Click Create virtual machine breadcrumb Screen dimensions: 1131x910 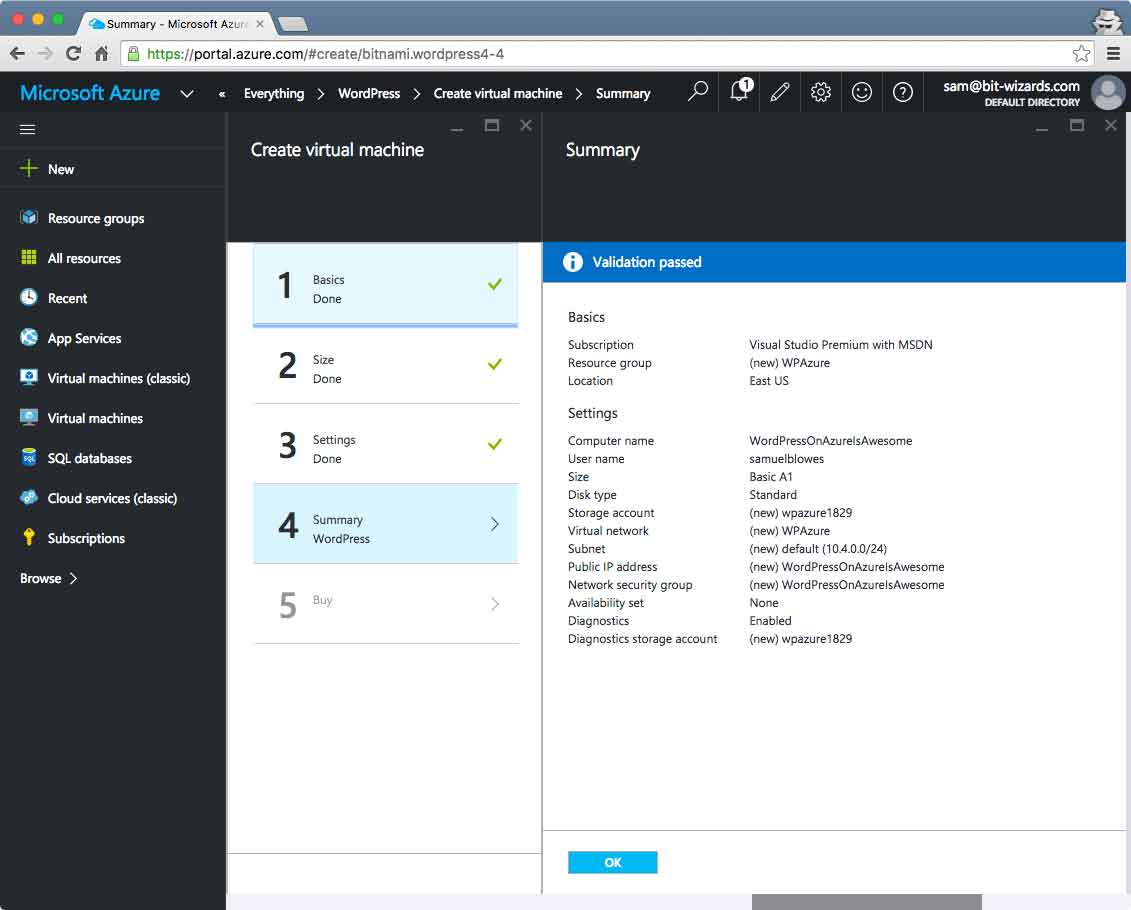click(x=498, y=94)
